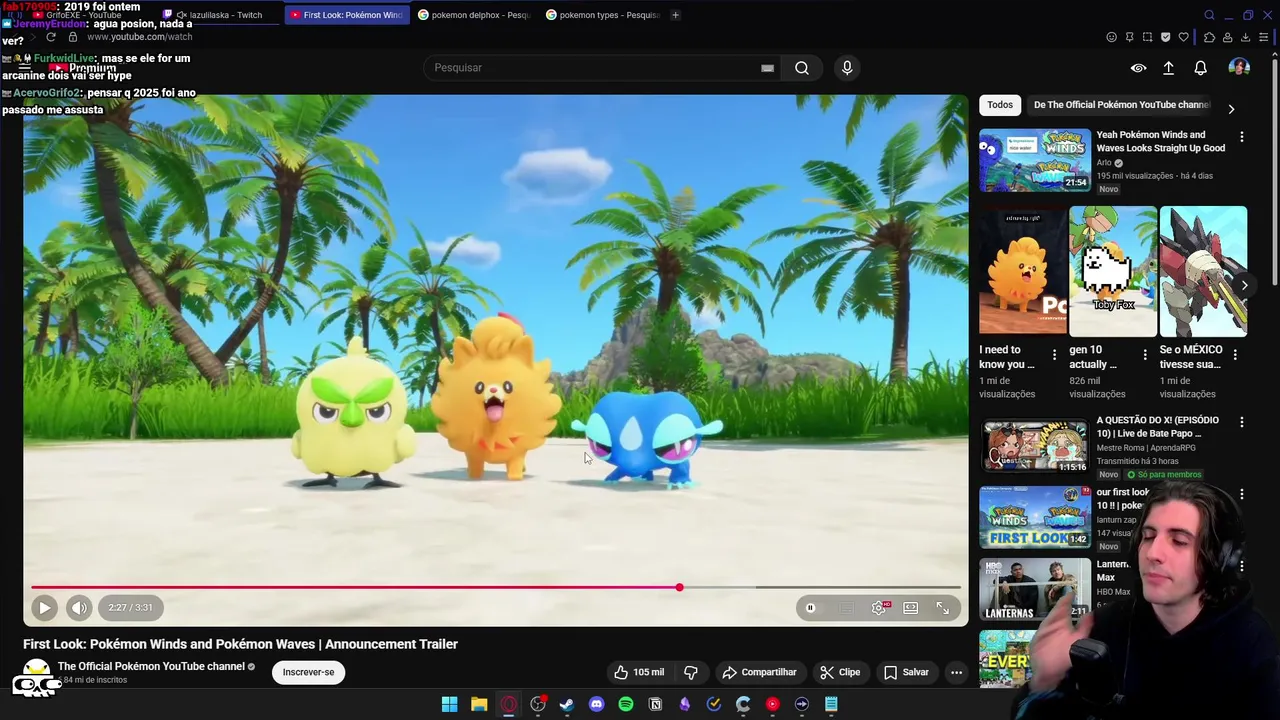1280x720 pixels.
Task: Switch to pokemon types search tab
Action: tap(602, 15)
